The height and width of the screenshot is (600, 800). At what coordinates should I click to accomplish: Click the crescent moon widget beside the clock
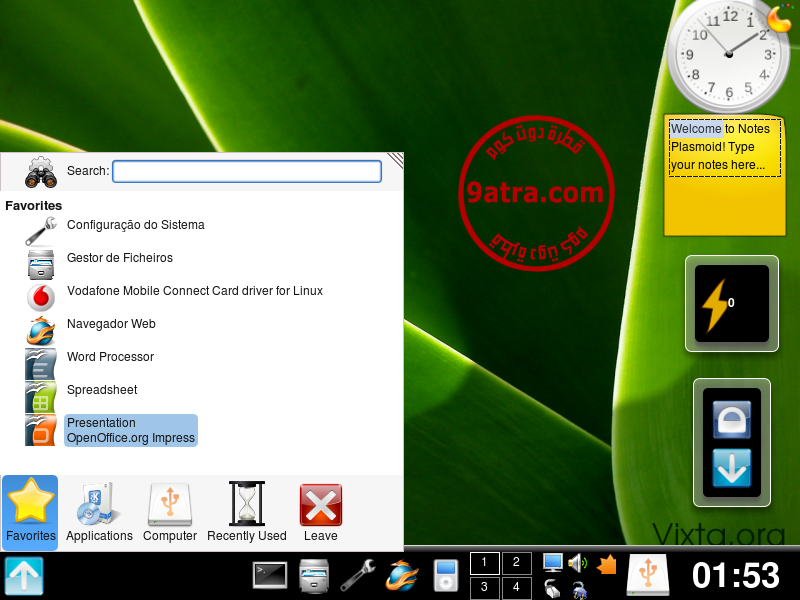coord(780,18)
